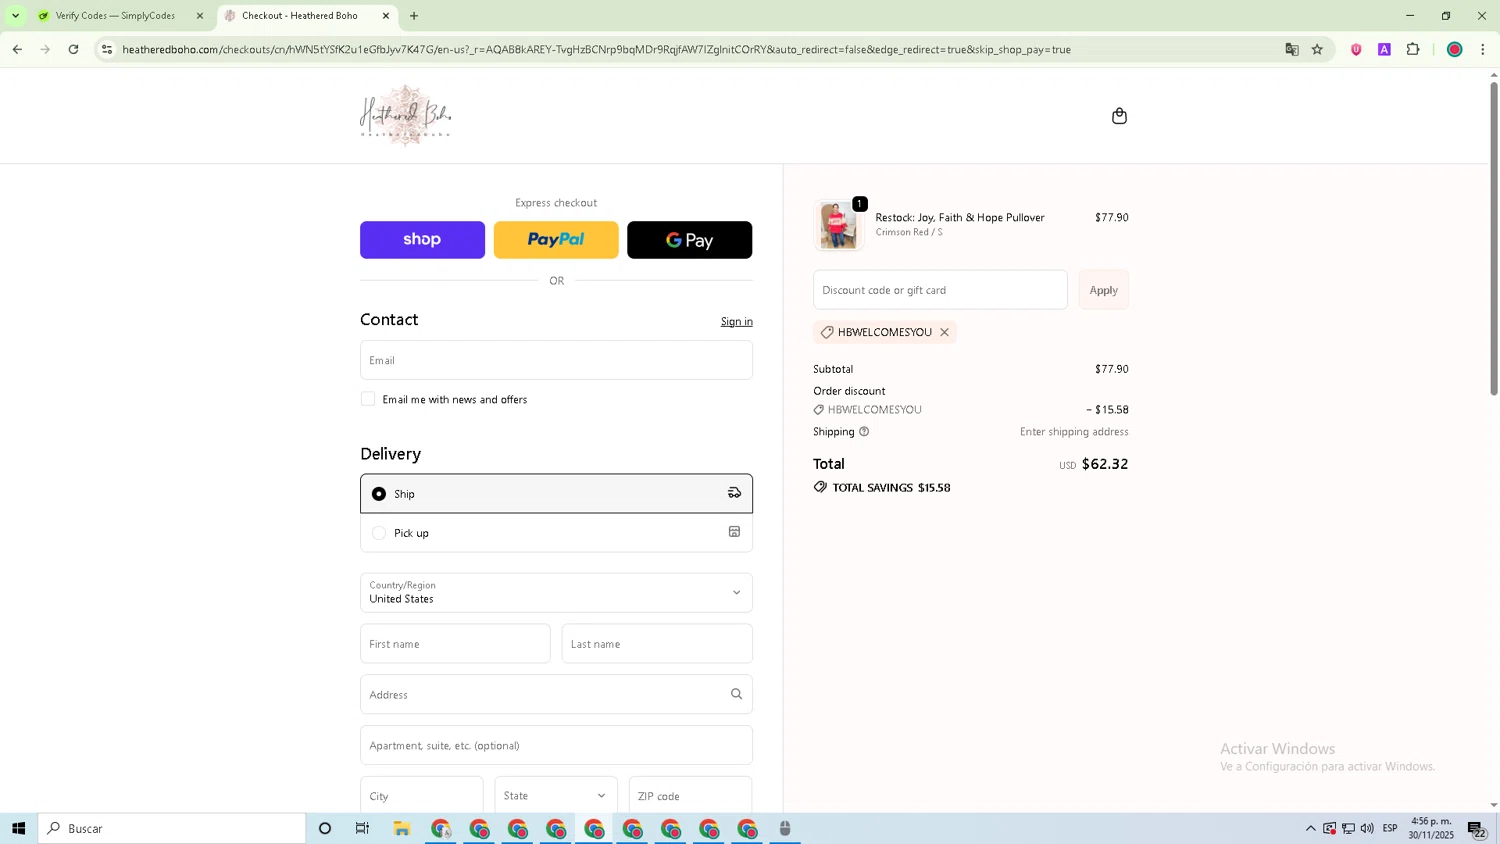Click the pullover product thumbnail
Image resolution: width=1500 pixels, height=844 pixels.
tap(838, 225)
